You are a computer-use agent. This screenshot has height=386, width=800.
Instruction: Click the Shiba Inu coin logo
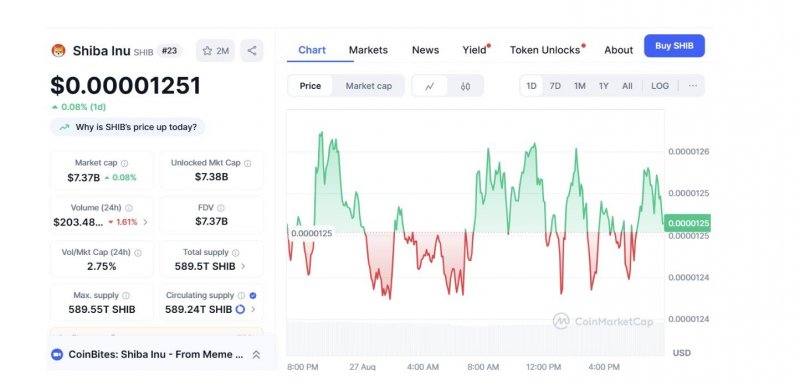[x=59, y=50]
